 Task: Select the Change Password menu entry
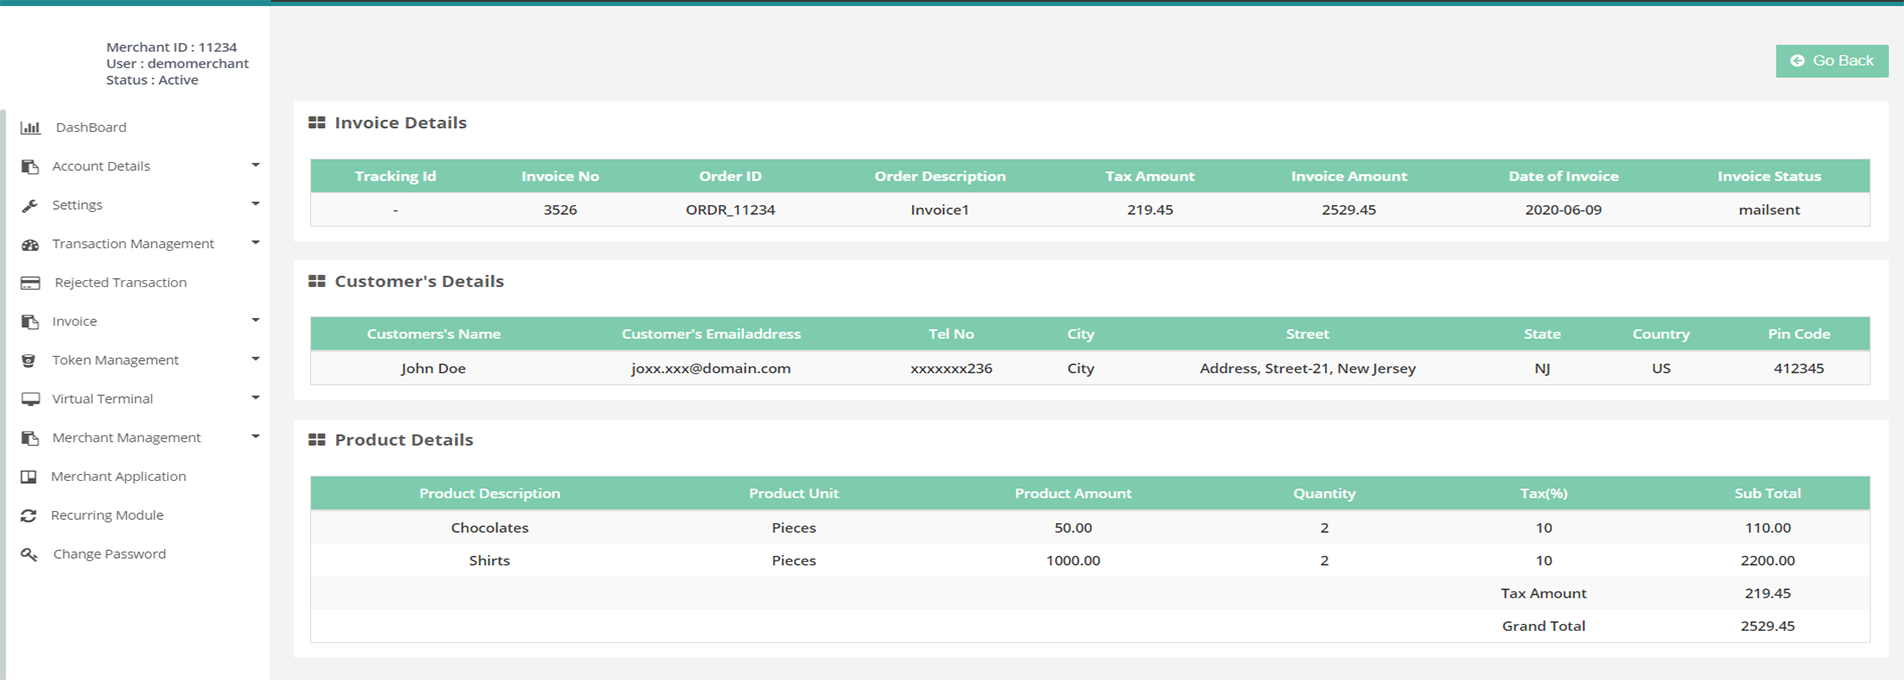click(x=109, y=554)
